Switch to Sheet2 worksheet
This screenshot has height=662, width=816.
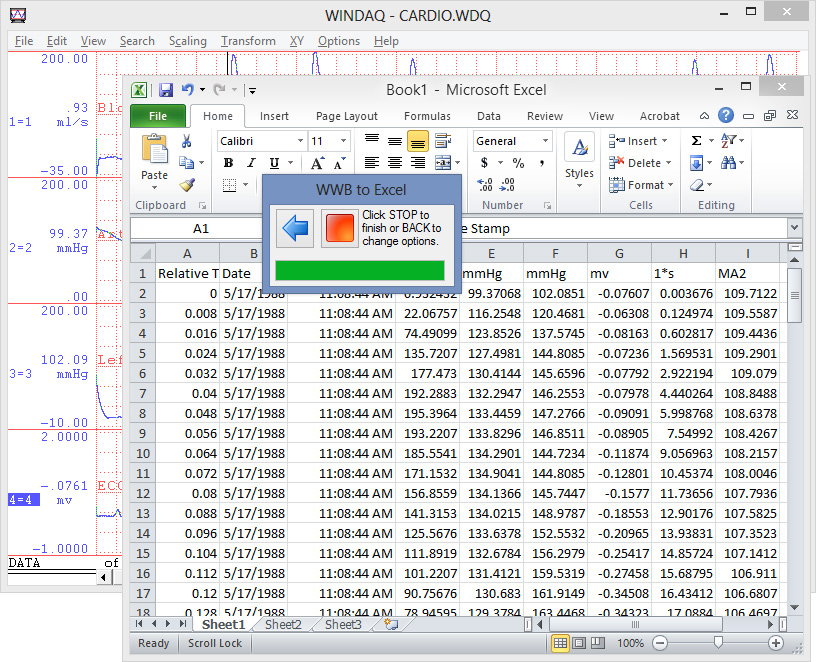click(283, 624)
